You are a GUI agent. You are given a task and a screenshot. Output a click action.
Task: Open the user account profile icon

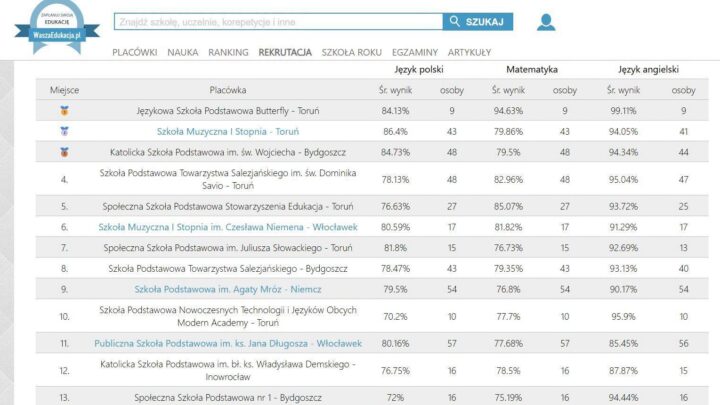[546, 22]
